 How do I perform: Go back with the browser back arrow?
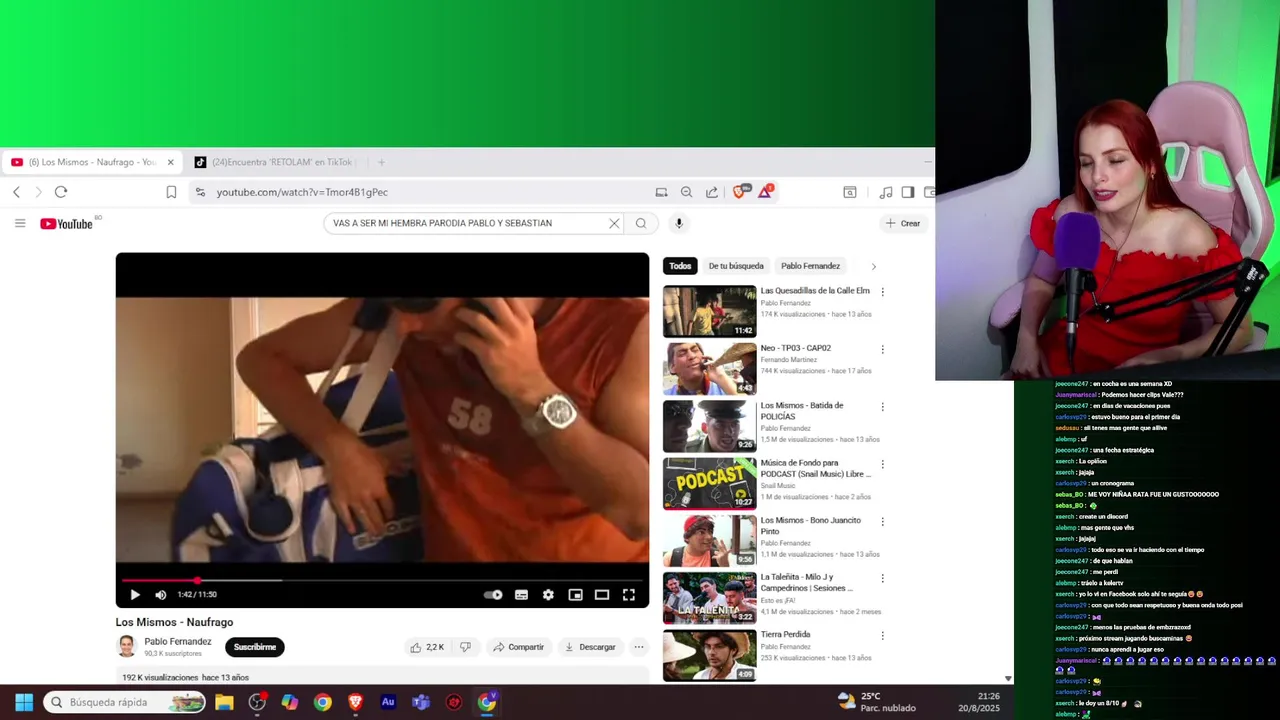[x=16, y=192]
